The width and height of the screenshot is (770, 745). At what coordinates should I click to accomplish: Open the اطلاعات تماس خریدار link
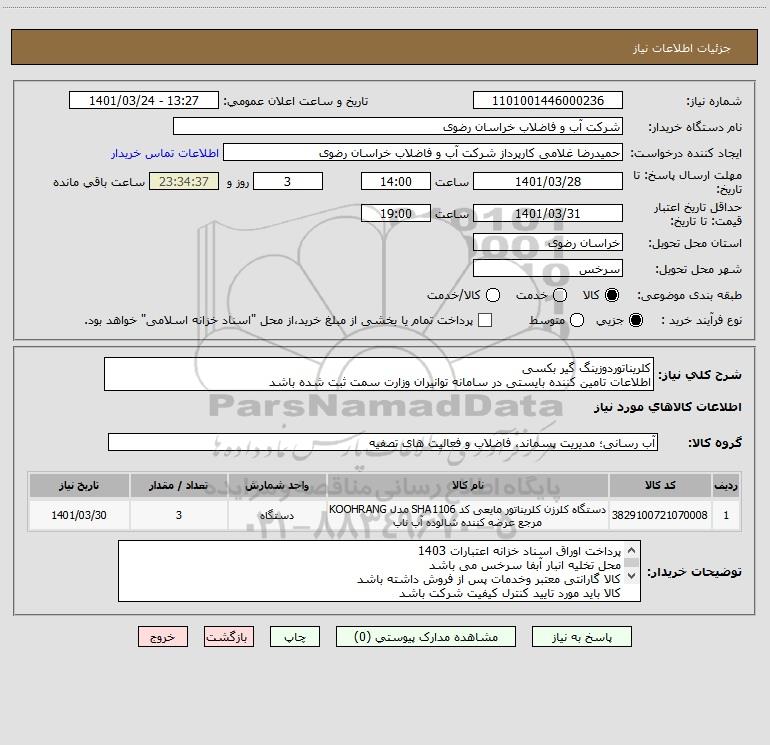(165, 153)
